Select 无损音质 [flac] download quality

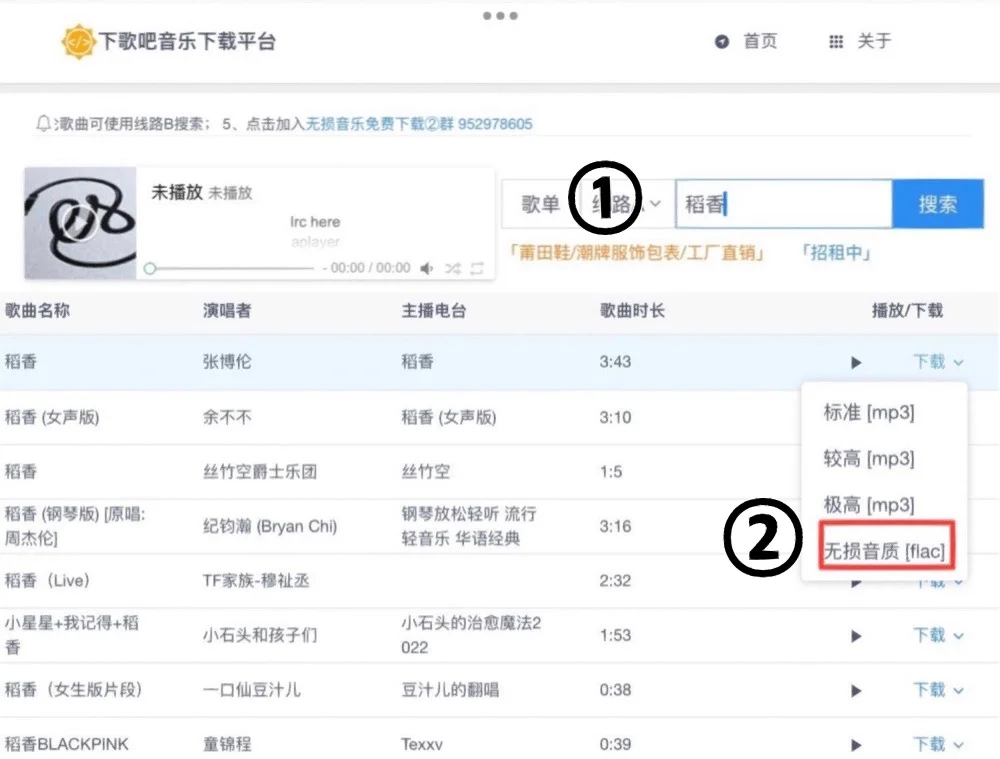[x=885, y=550]
